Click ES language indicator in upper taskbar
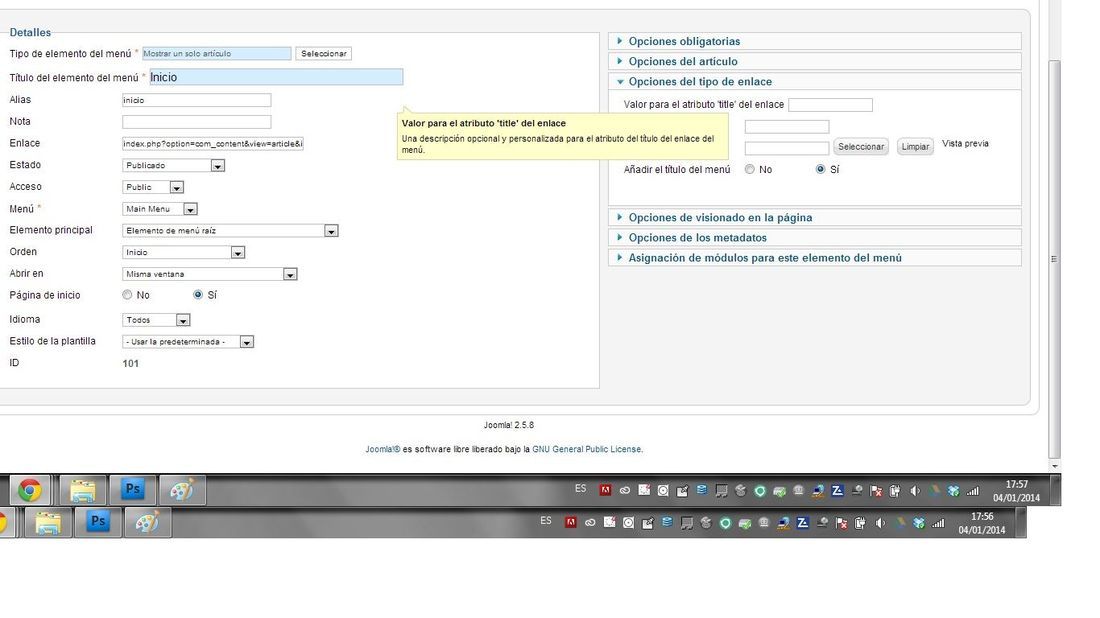 580,488
